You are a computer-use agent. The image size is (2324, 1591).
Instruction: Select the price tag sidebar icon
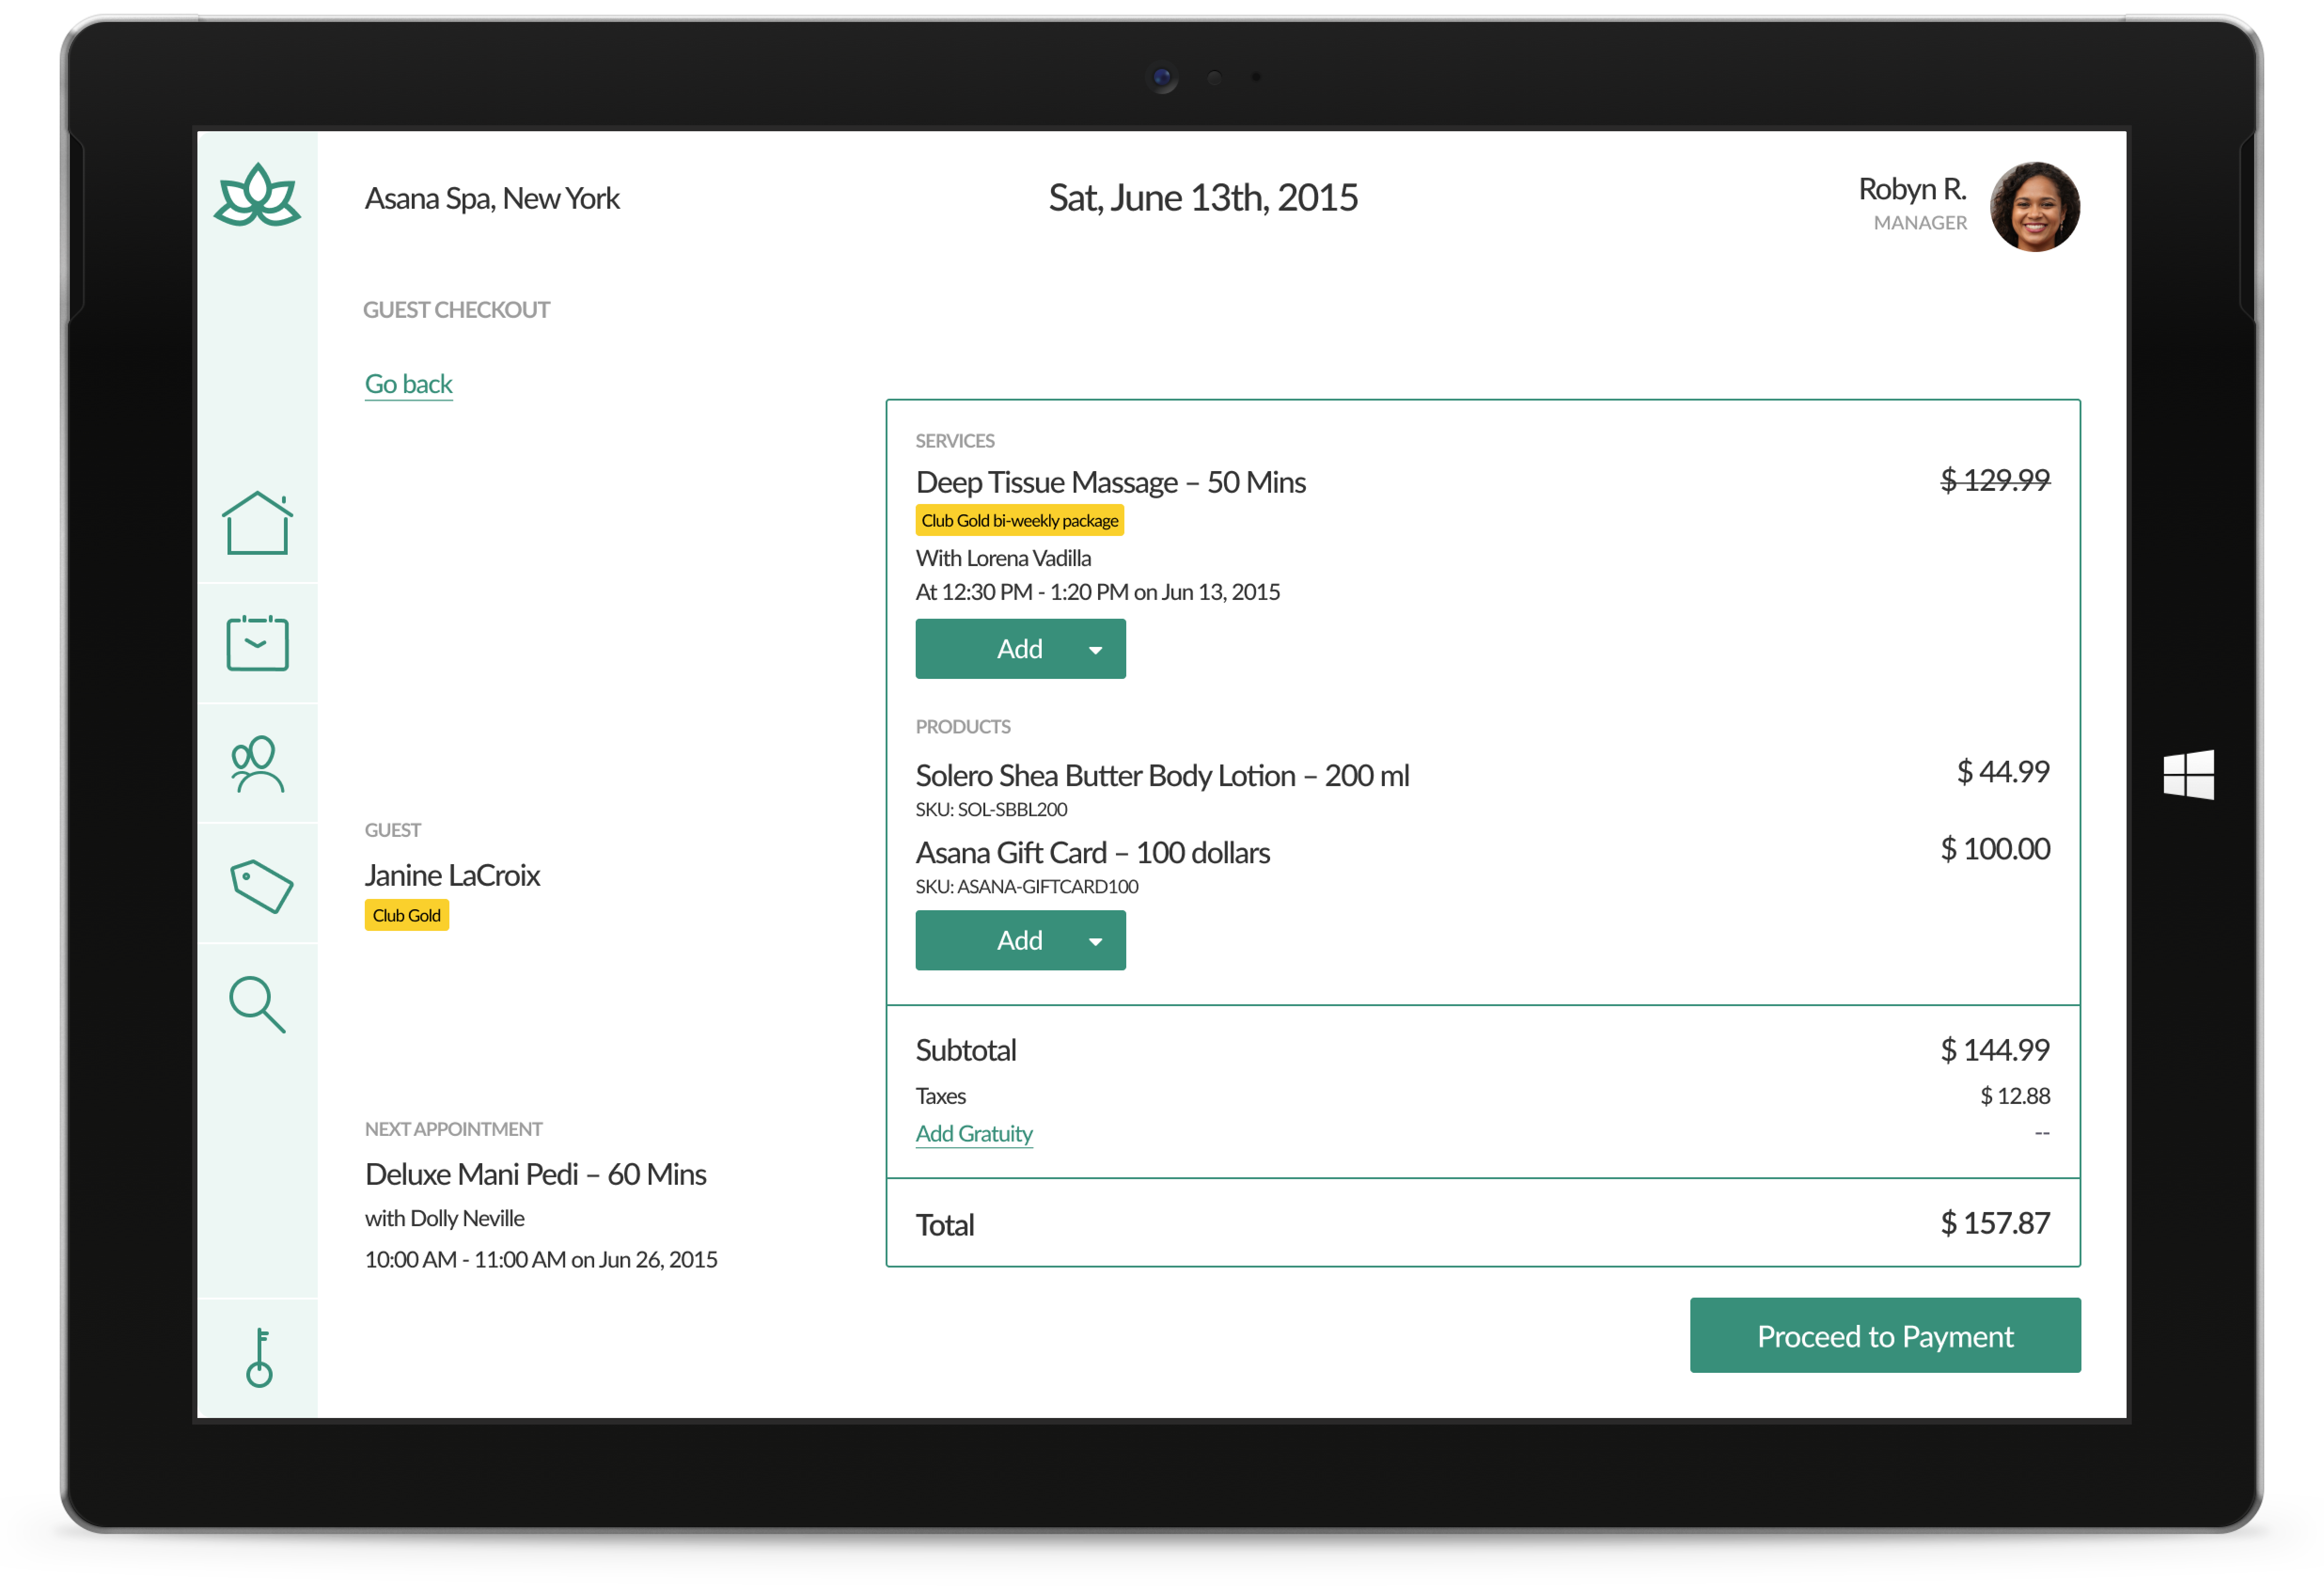point(260,885)
